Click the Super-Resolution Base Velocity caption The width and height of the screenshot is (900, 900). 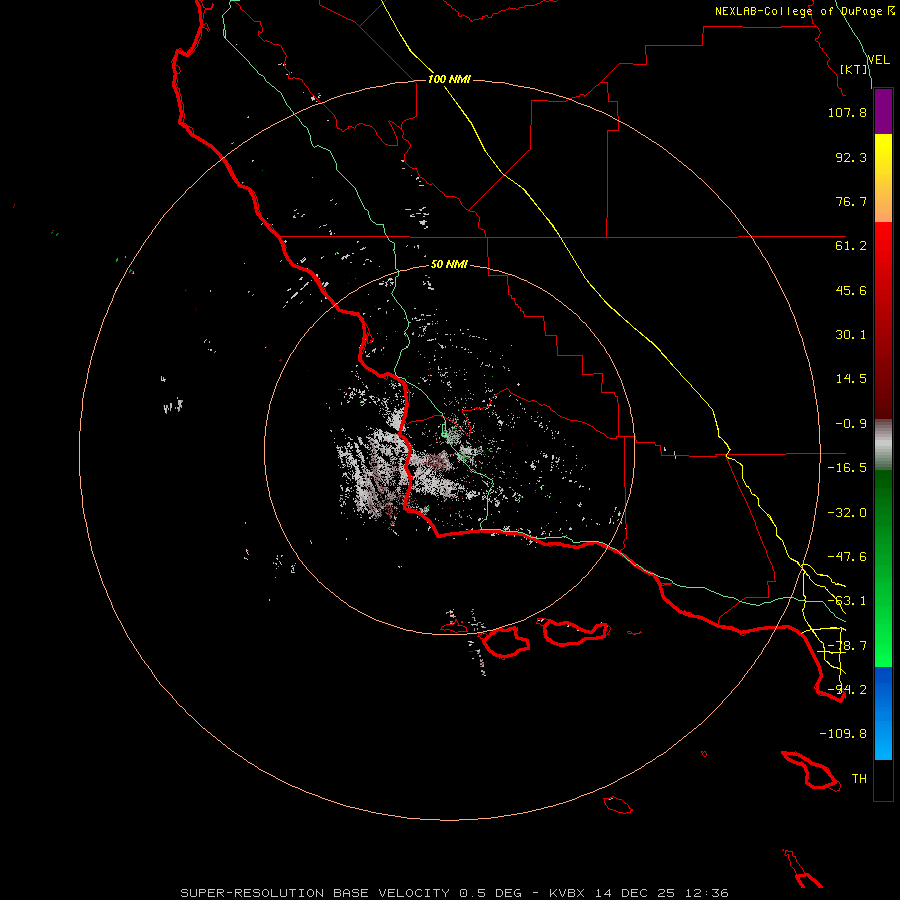pos(455,893)
